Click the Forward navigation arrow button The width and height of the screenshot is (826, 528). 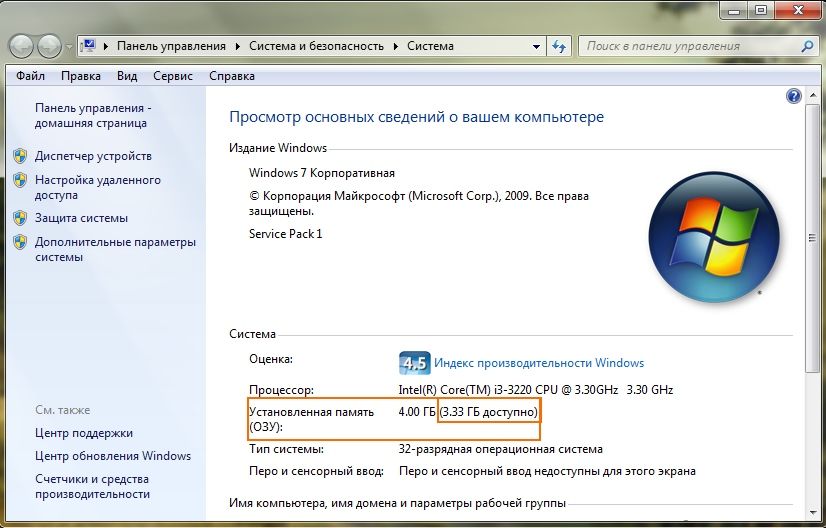[49, 46]
